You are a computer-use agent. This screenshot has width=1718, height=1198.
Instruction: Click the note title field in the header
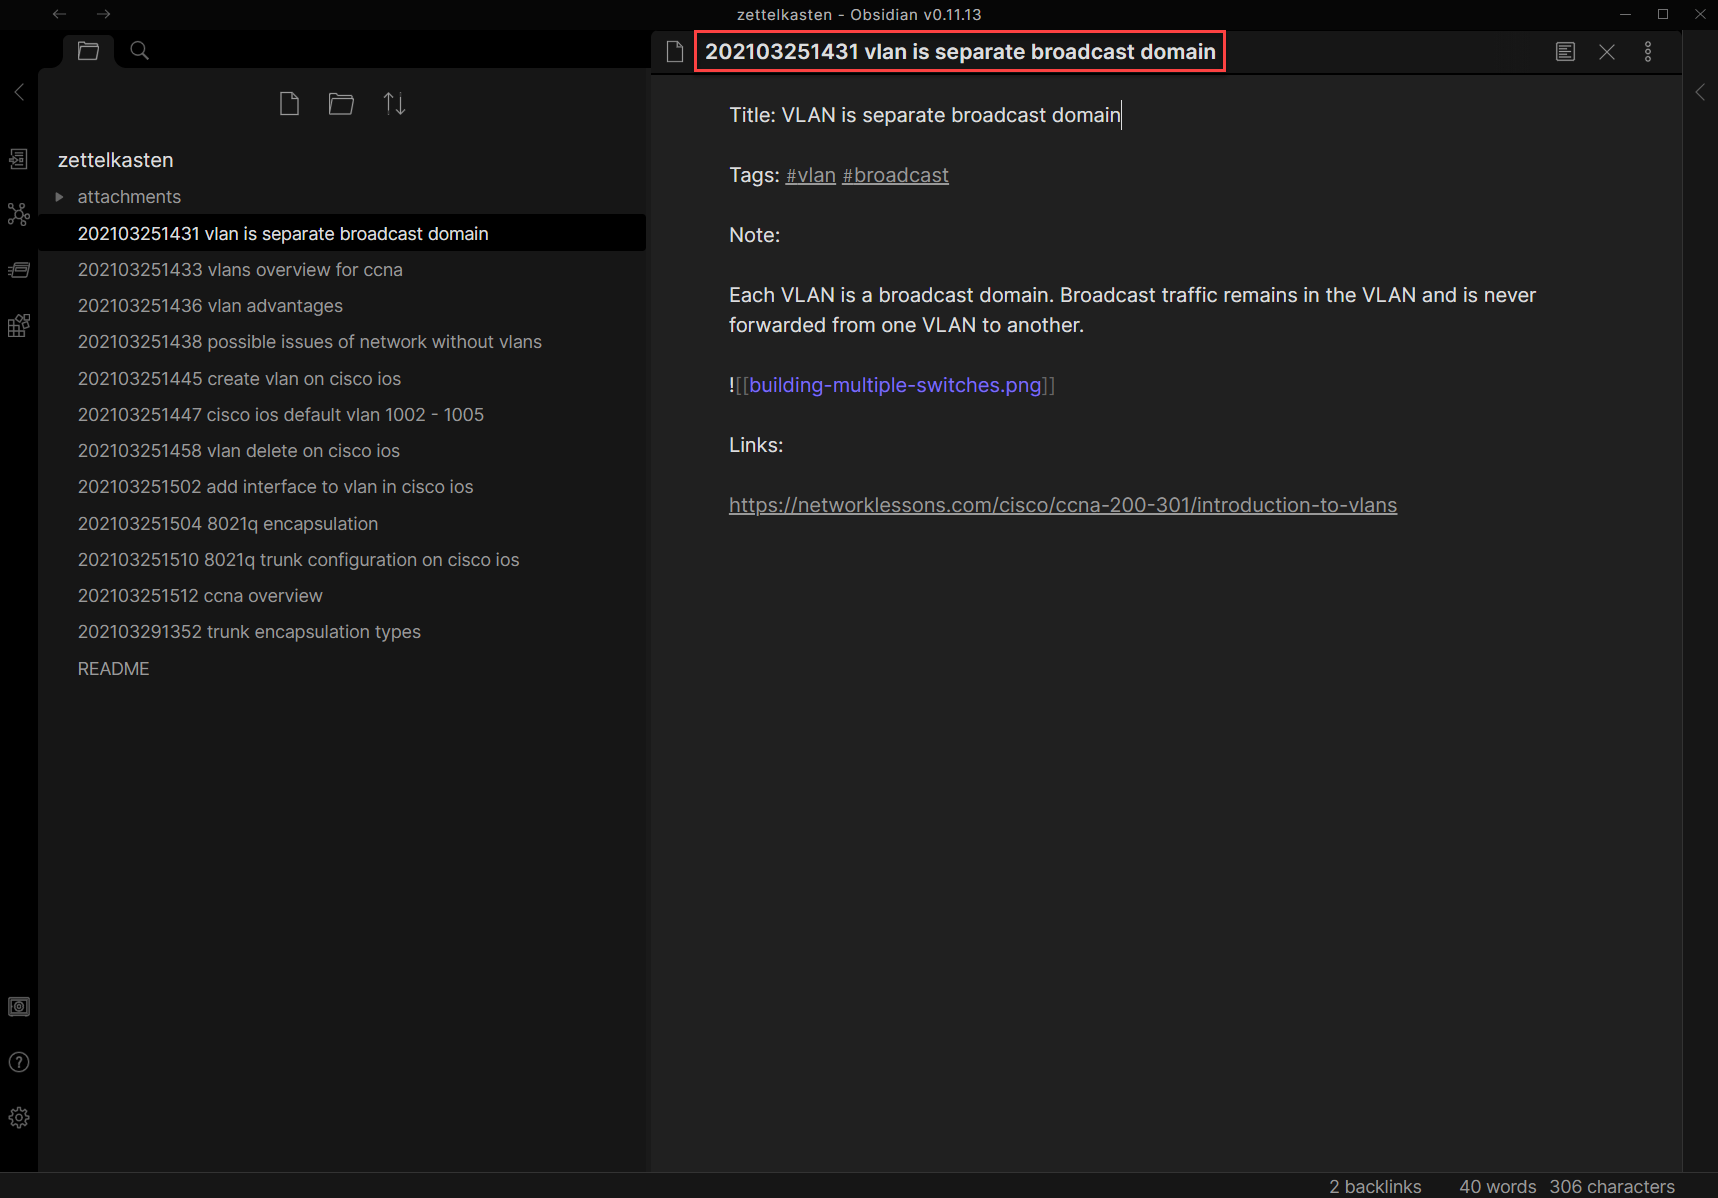tap(960, 52)
